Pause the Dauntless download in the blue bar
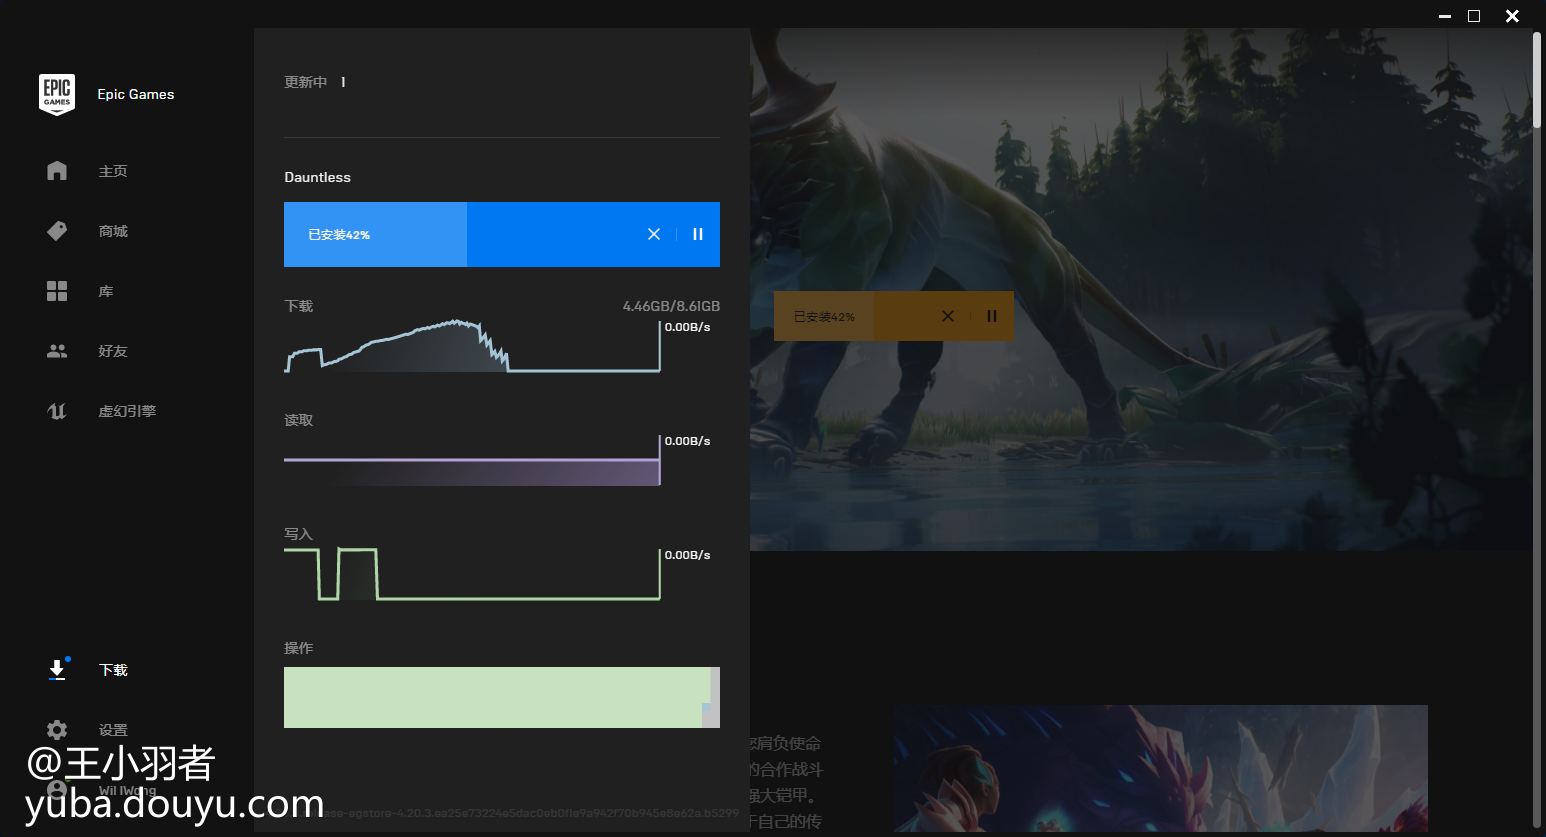The width and height of the screenshot is (1546, 837). point(698,234)
